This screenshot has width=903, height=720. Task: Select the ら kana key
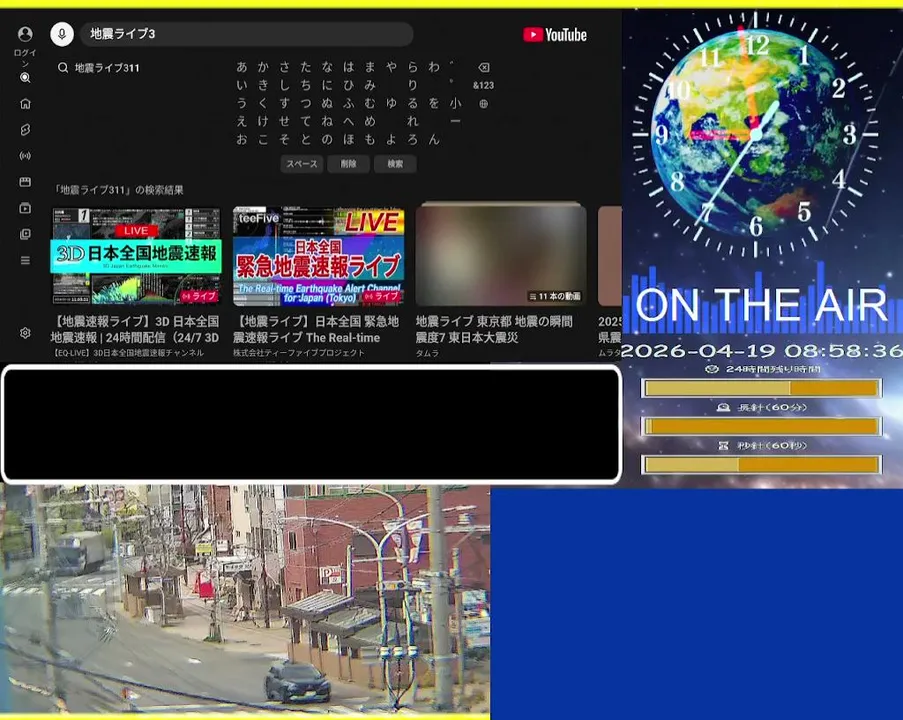tap(412, 67)
